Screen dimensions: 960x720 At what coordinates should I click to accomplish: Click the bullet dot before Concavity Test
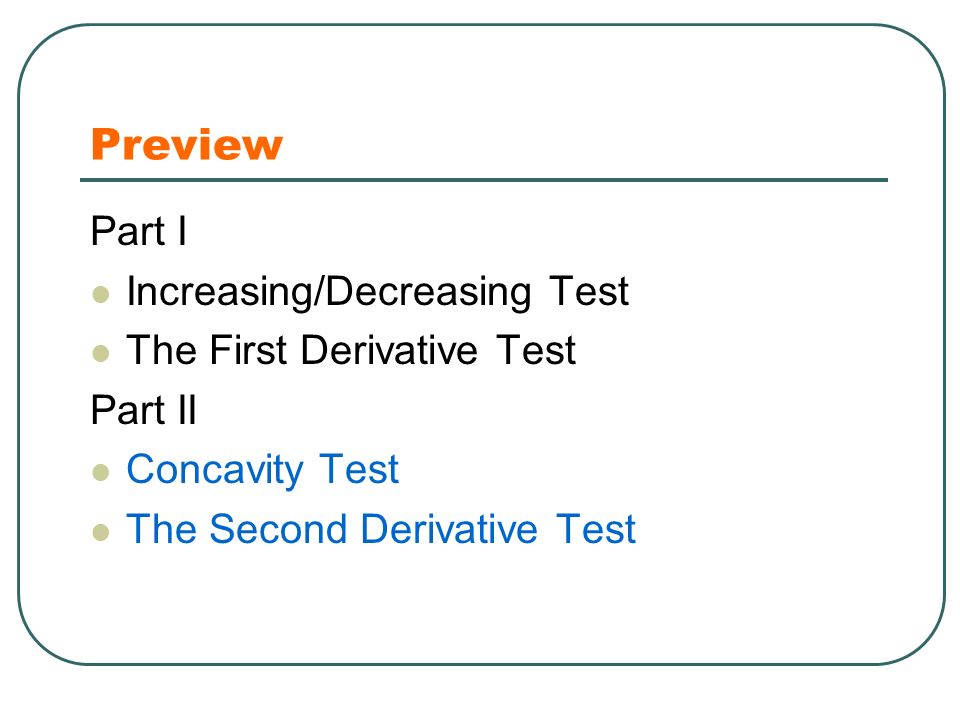point(101,473)
